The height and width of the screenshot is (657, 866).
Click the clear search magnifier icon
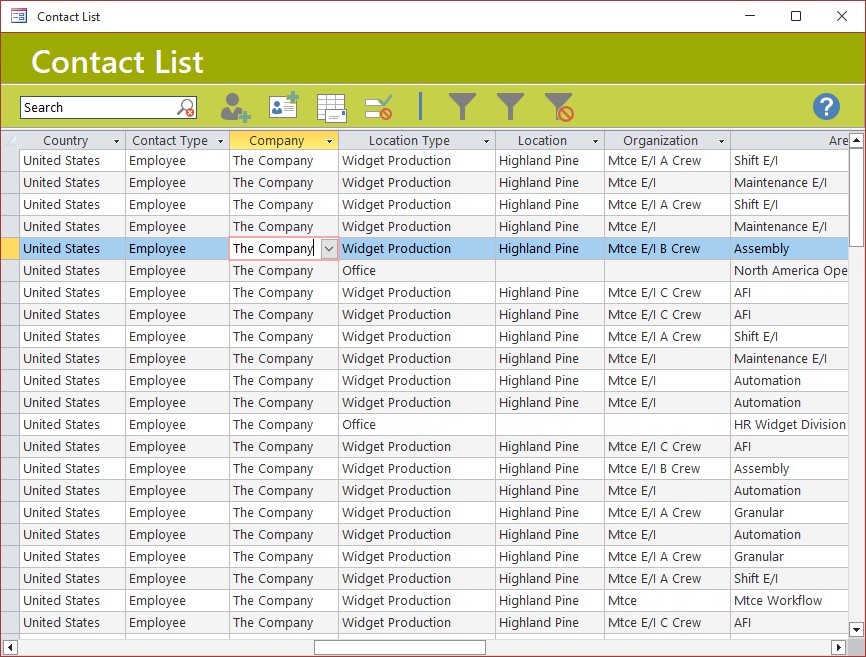186,107
